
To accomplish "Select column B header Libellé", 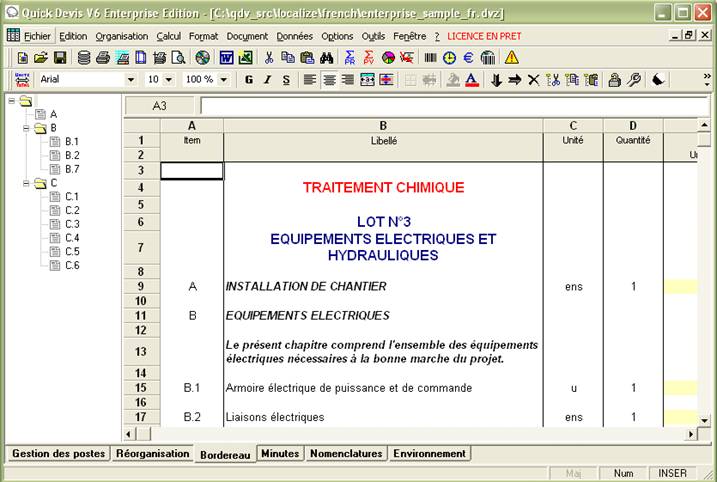I will pos(383,125).
